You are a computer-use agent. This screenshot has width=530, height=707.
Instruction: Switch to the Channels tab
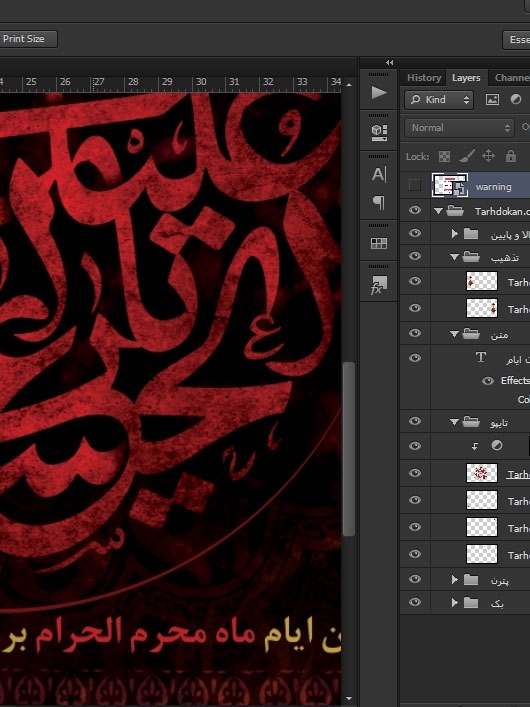click(511, 78)
